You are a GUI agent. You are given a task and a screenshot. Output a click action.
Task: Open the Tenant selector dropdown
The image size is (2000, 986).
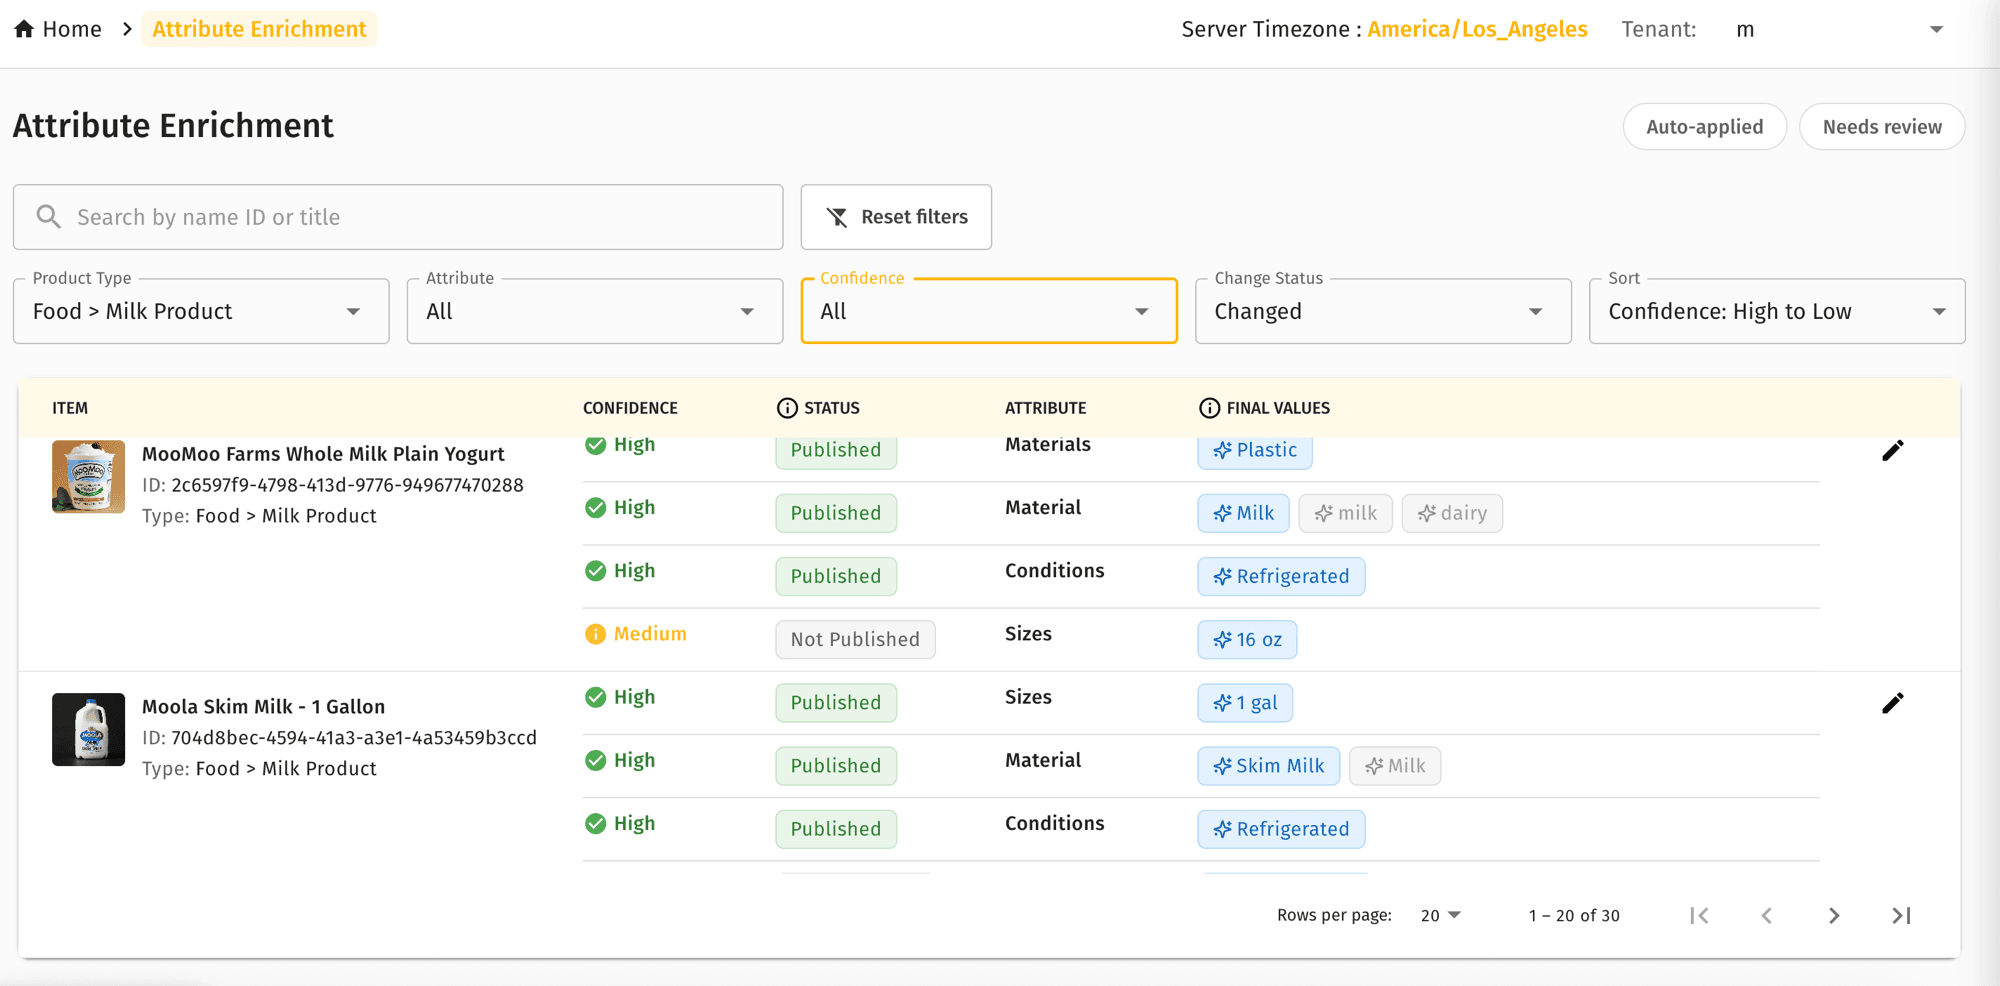pyautogui.click(x=1841, y=30)
